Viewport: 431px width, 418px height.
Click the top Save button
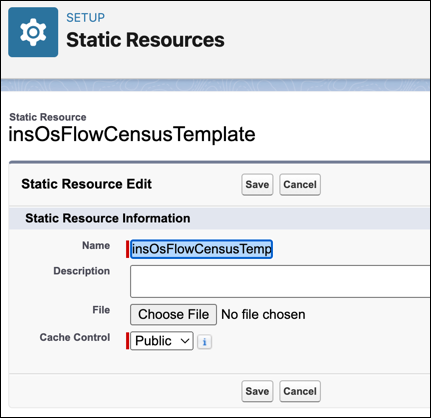click(257, 184)
